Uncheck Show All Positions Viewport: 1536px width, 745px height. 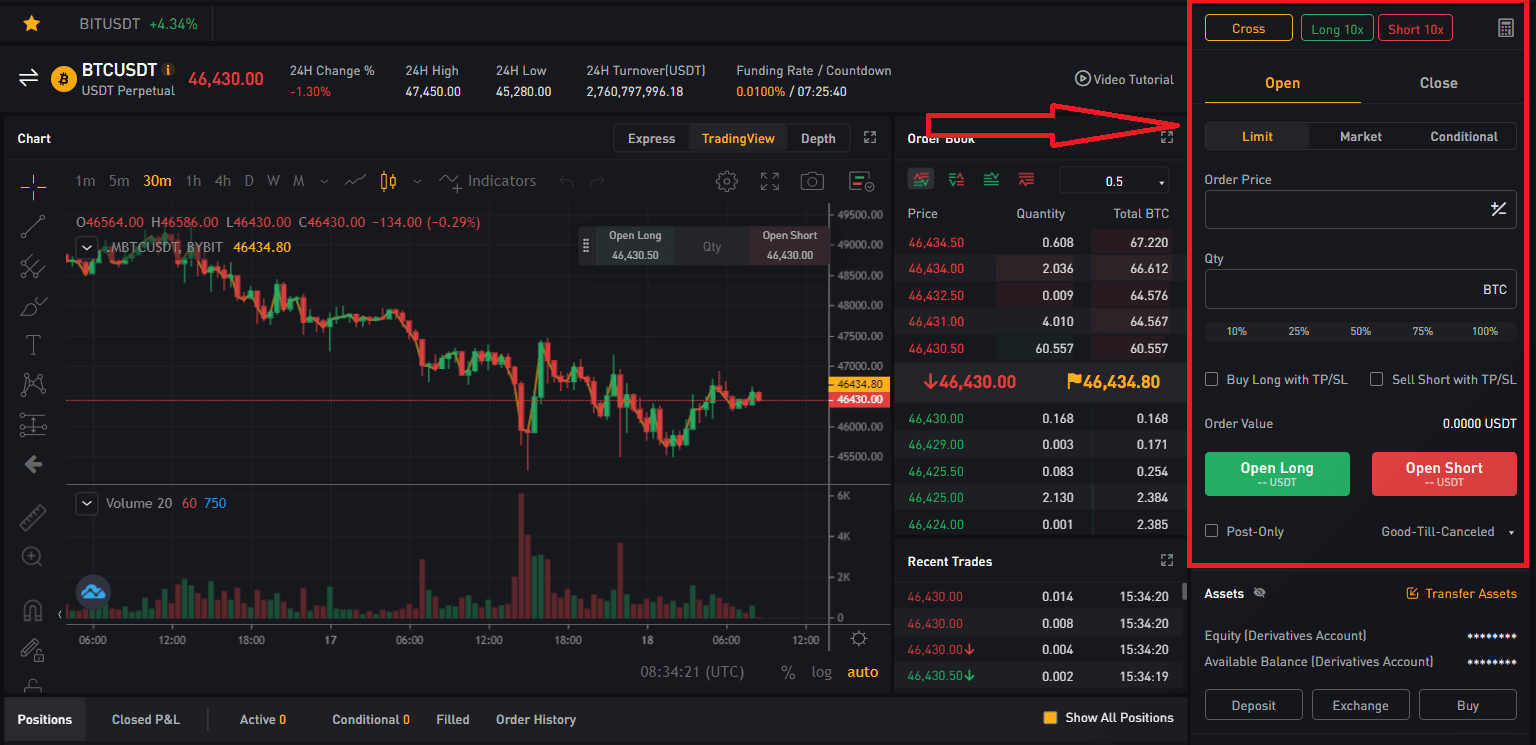click(x=1049, y=717)
